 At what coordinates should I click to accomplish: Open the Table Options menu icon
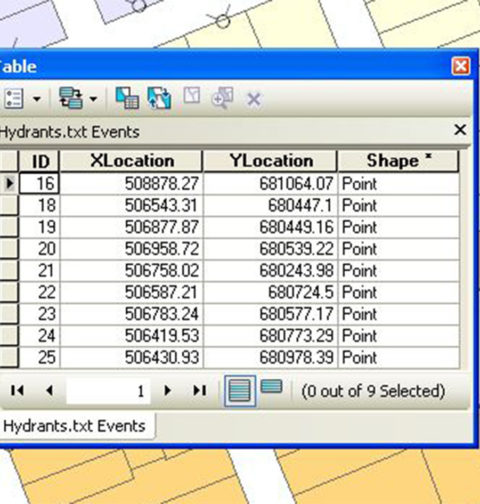[14, 99]
